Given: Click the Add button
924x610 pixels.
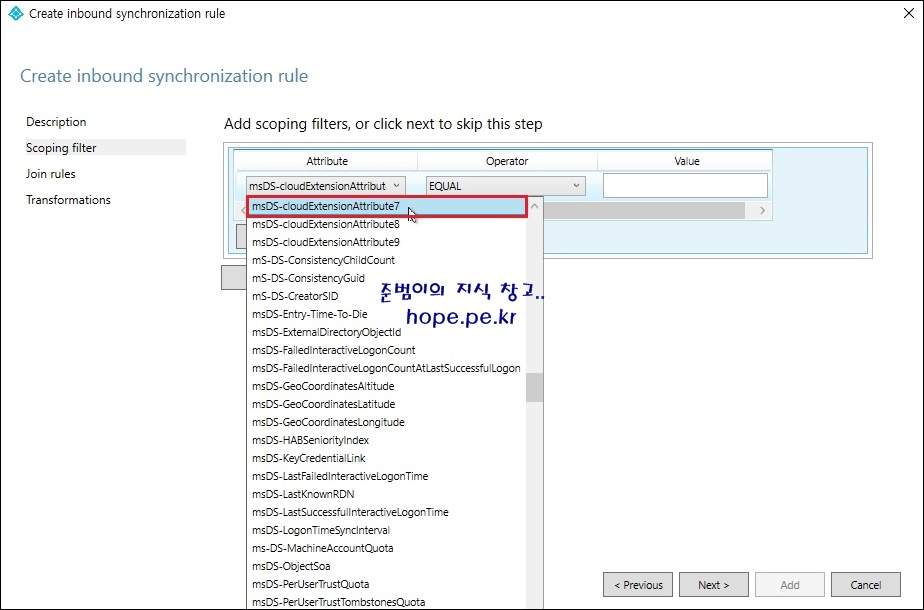Looking at the screenshot, I should [790, 585].
